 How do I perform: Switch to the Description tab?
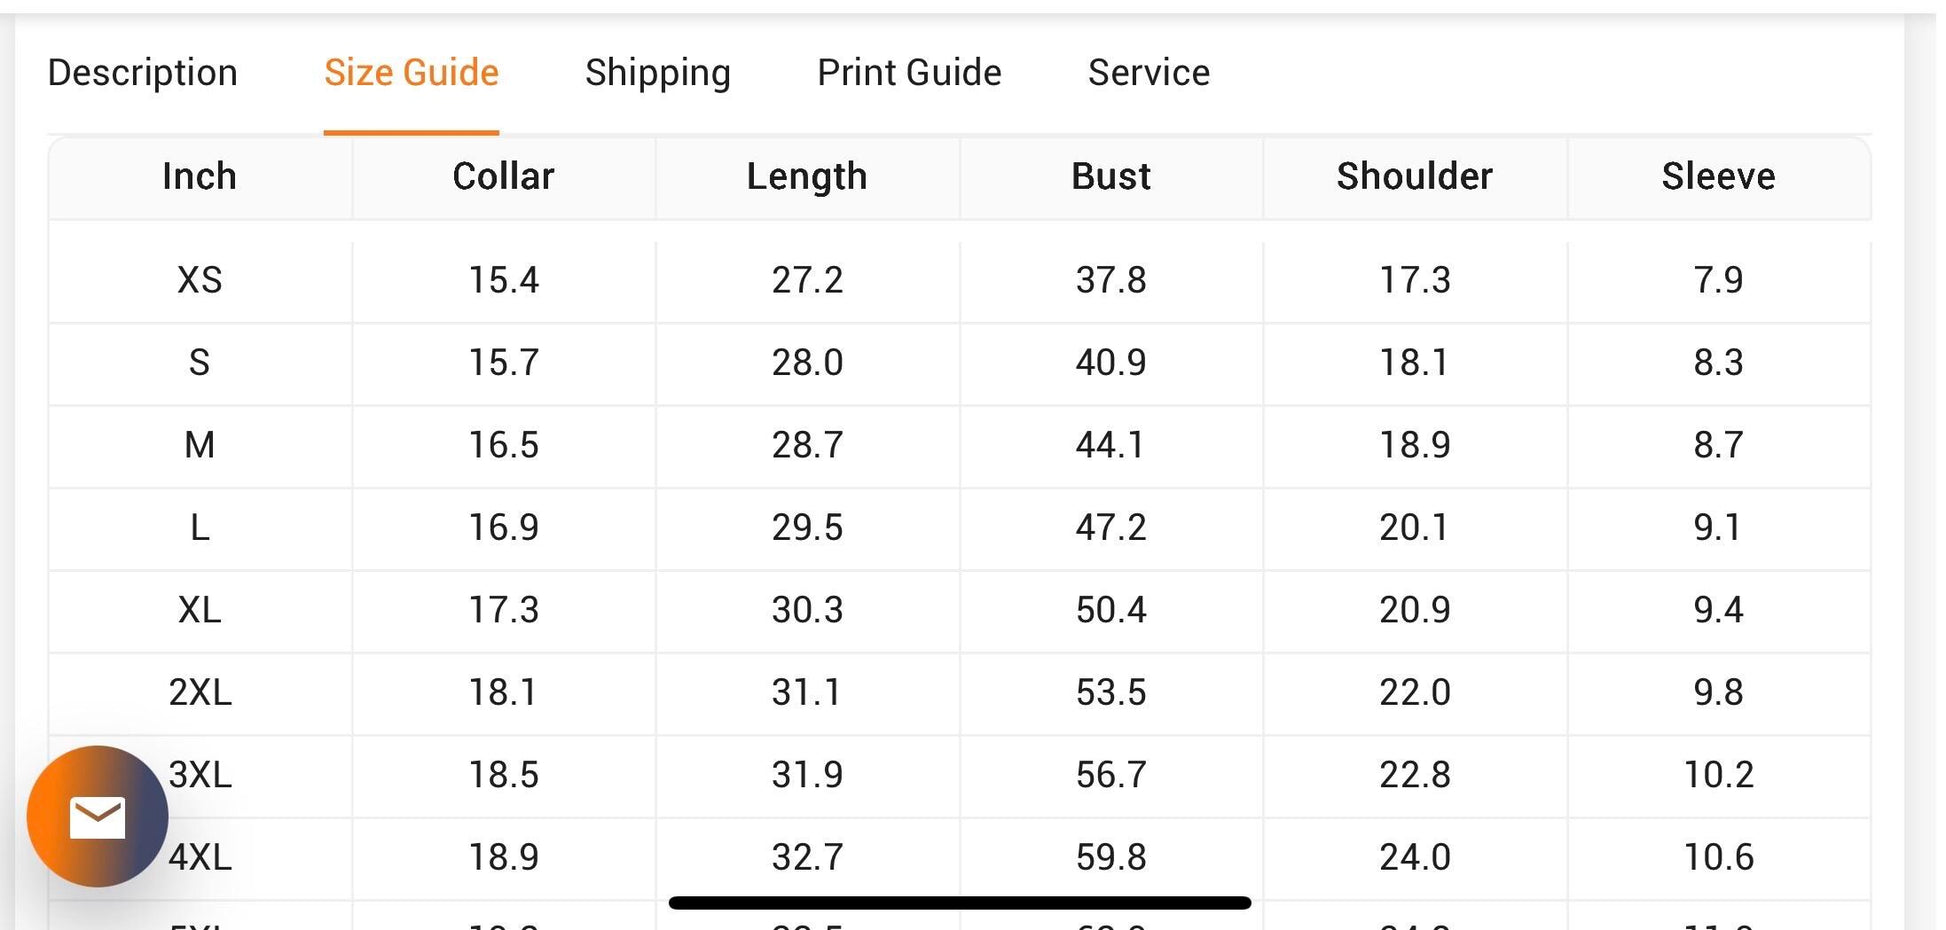coord(143,73)
